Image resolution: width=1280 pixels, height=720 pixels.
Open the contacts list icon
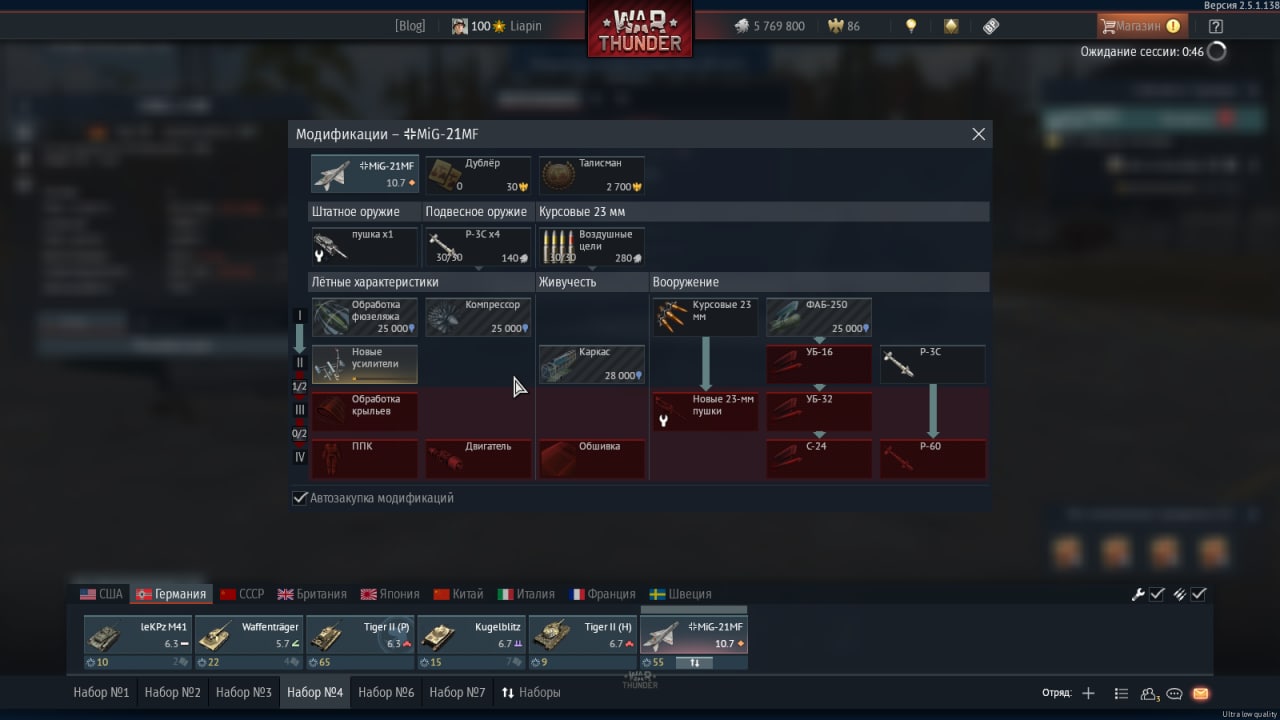pos(1149,693)
